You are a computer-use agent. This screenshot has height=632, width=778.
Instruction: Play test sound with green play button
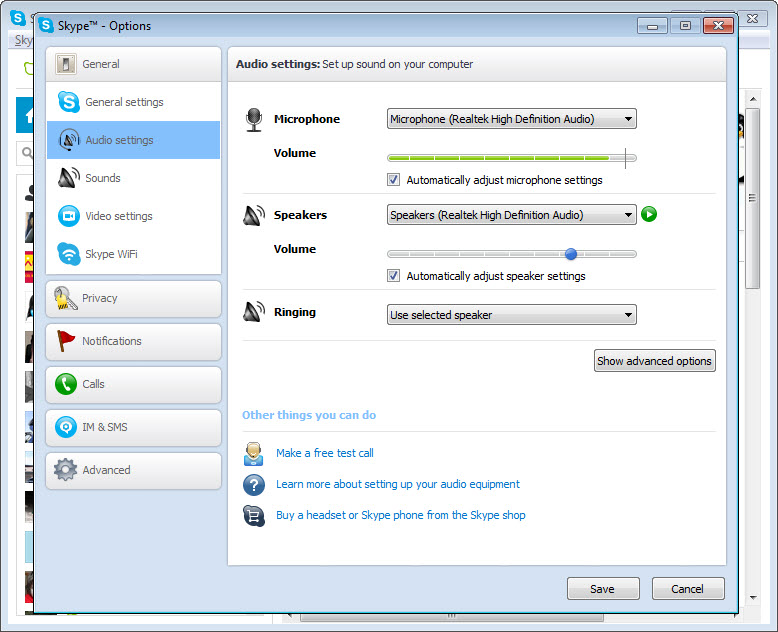click(648, 214)
